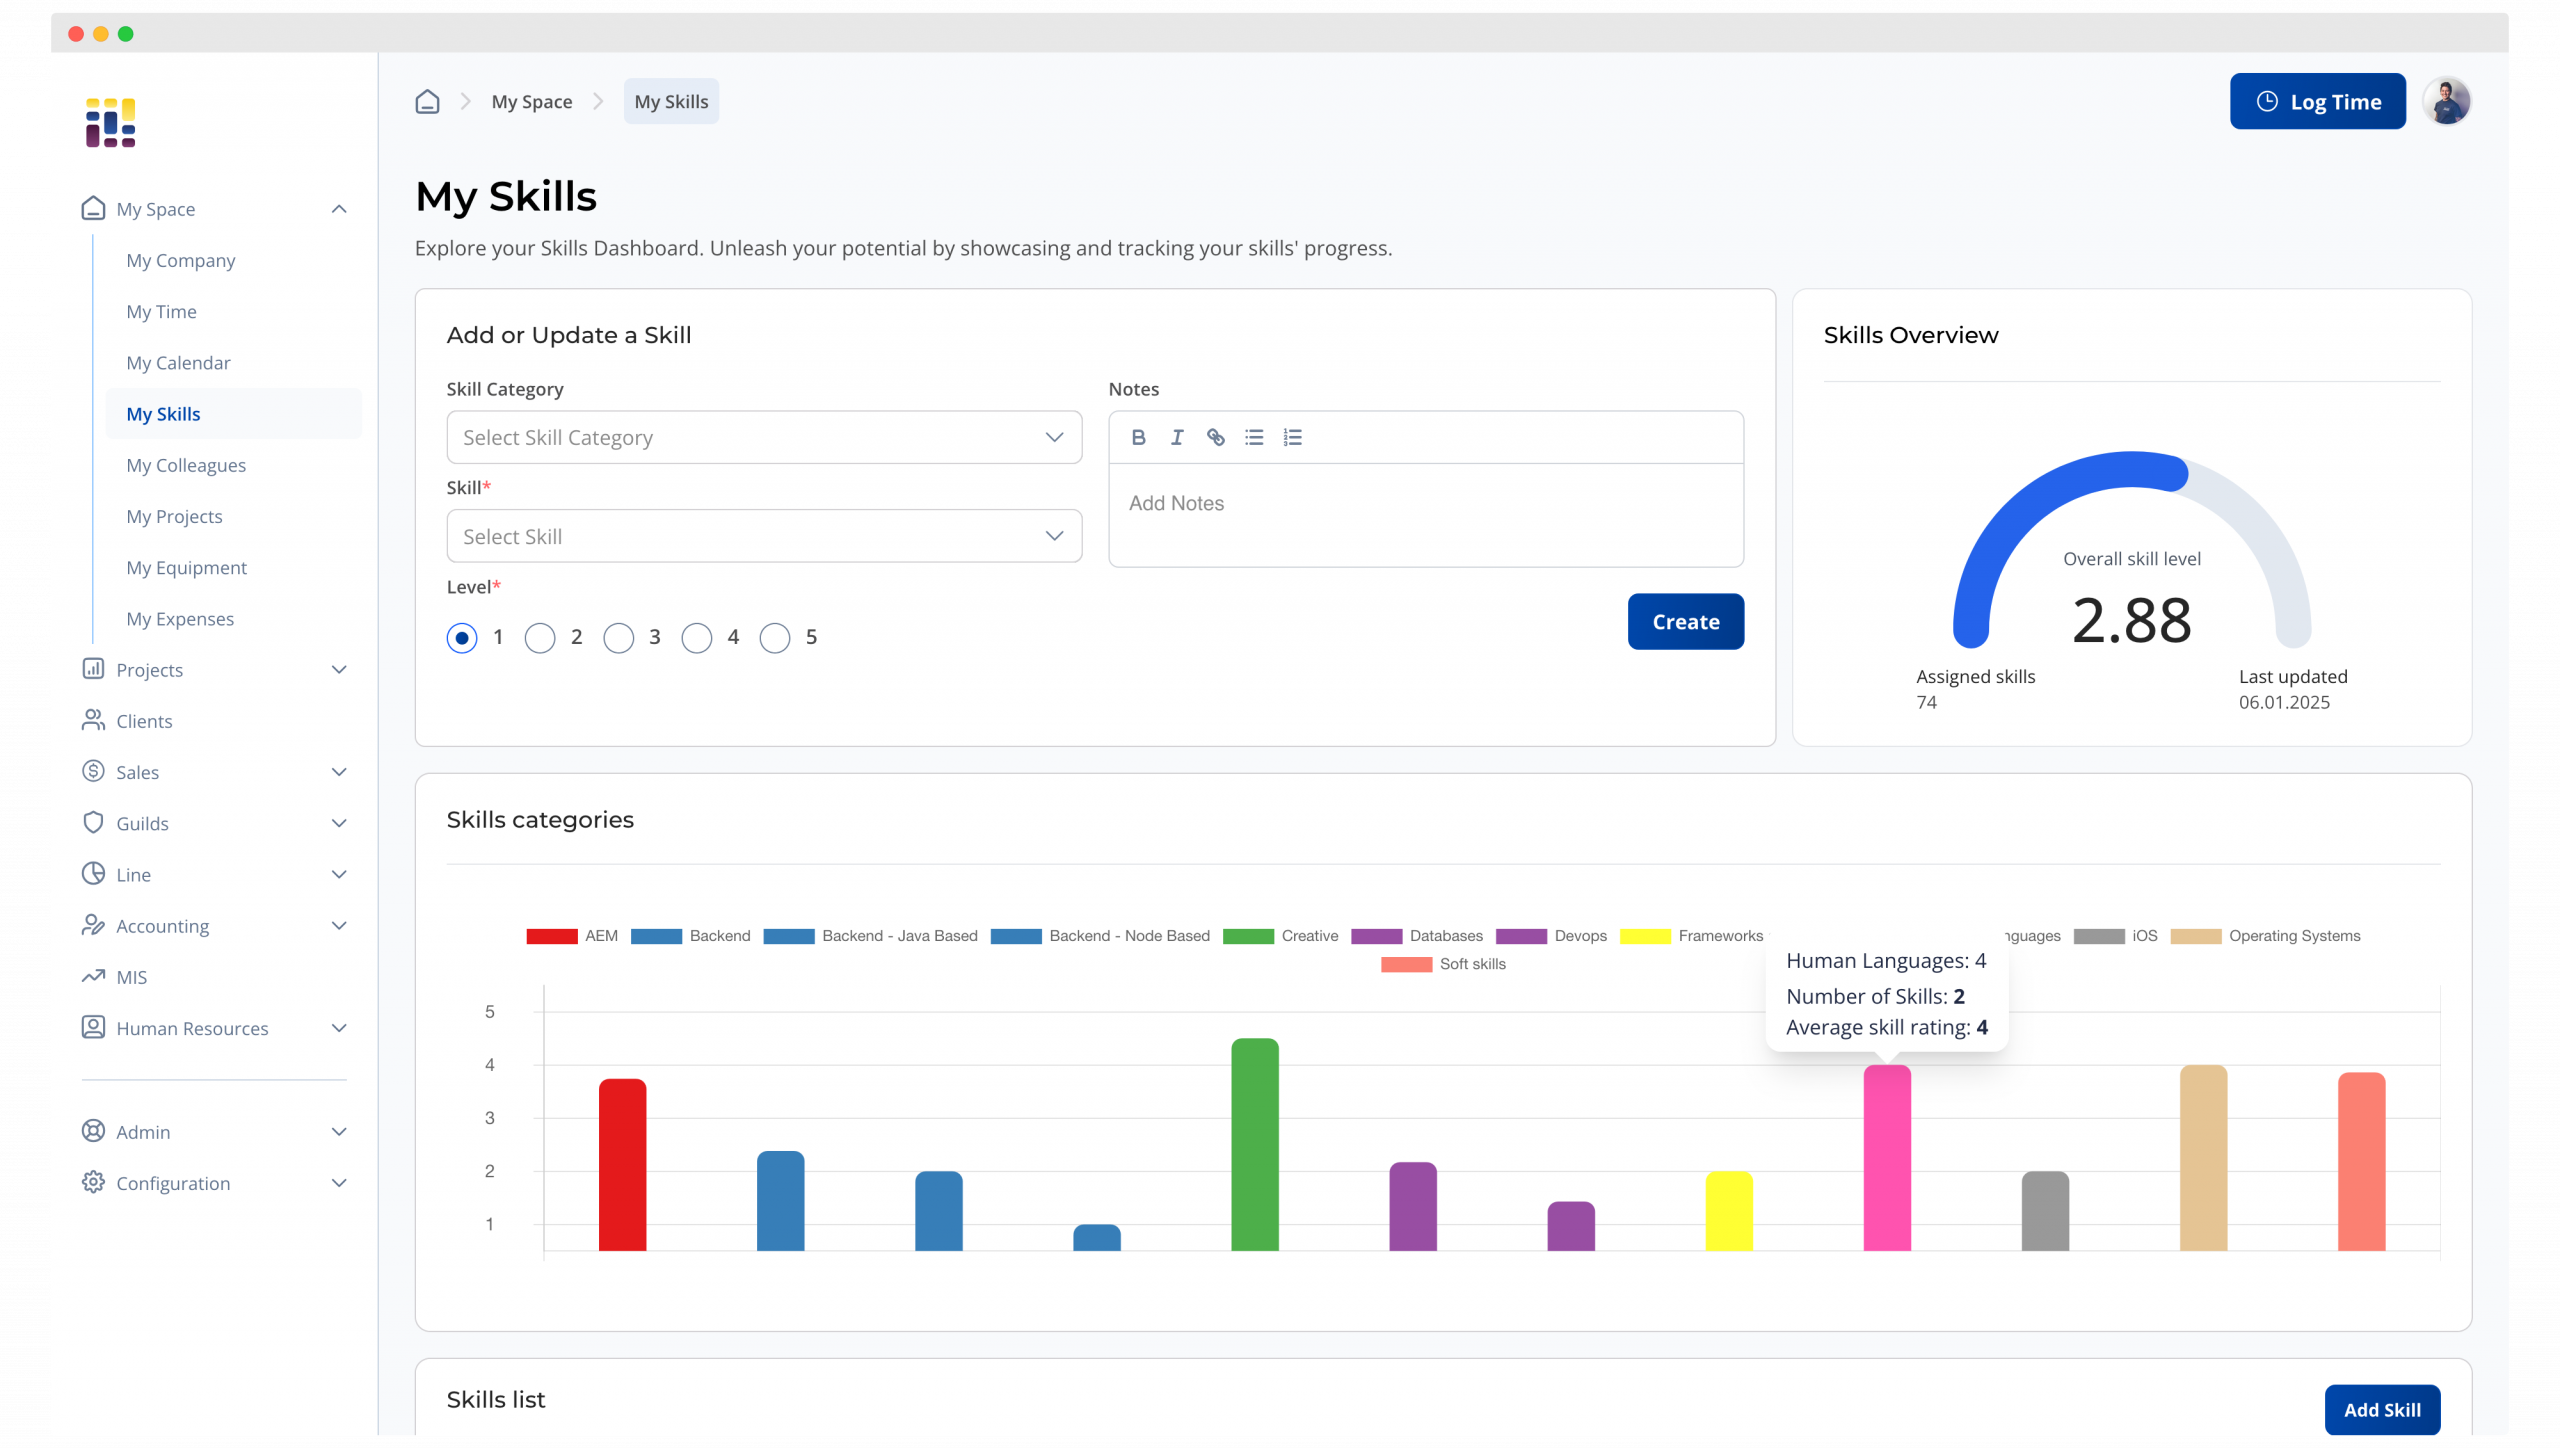Click the Configuration gear icon
Screen dimensions: 2560x1448
pyautogui.click(x=93, y=1182)
